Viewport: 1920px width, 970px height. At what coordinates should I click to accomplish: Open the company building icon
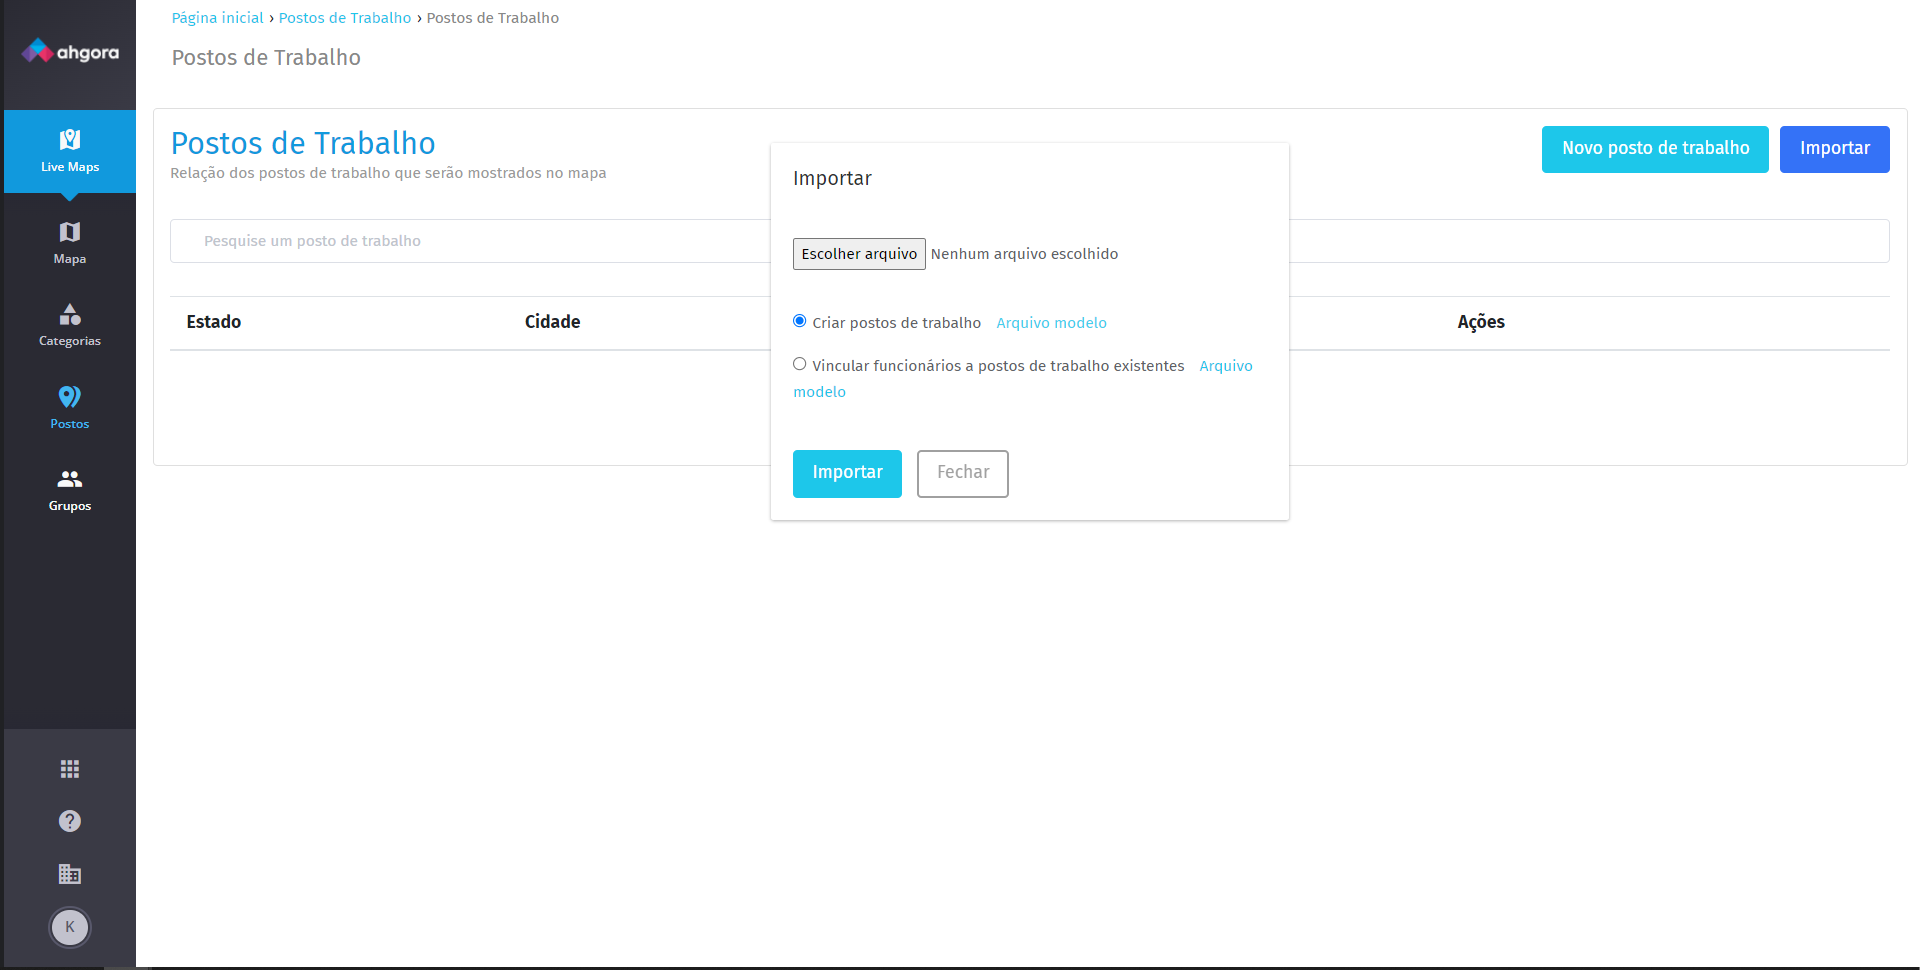click(x=70, y=874)
